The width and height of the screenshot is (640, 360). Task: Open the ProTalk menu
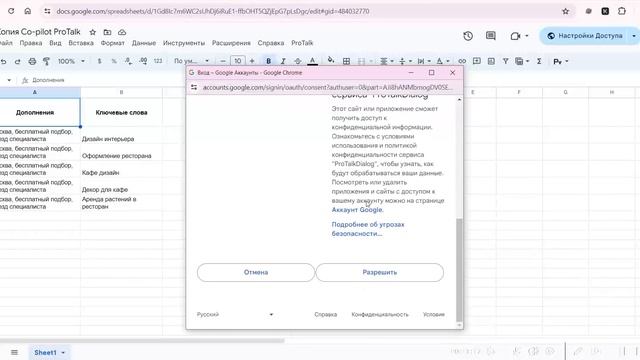tap(302, 43)
